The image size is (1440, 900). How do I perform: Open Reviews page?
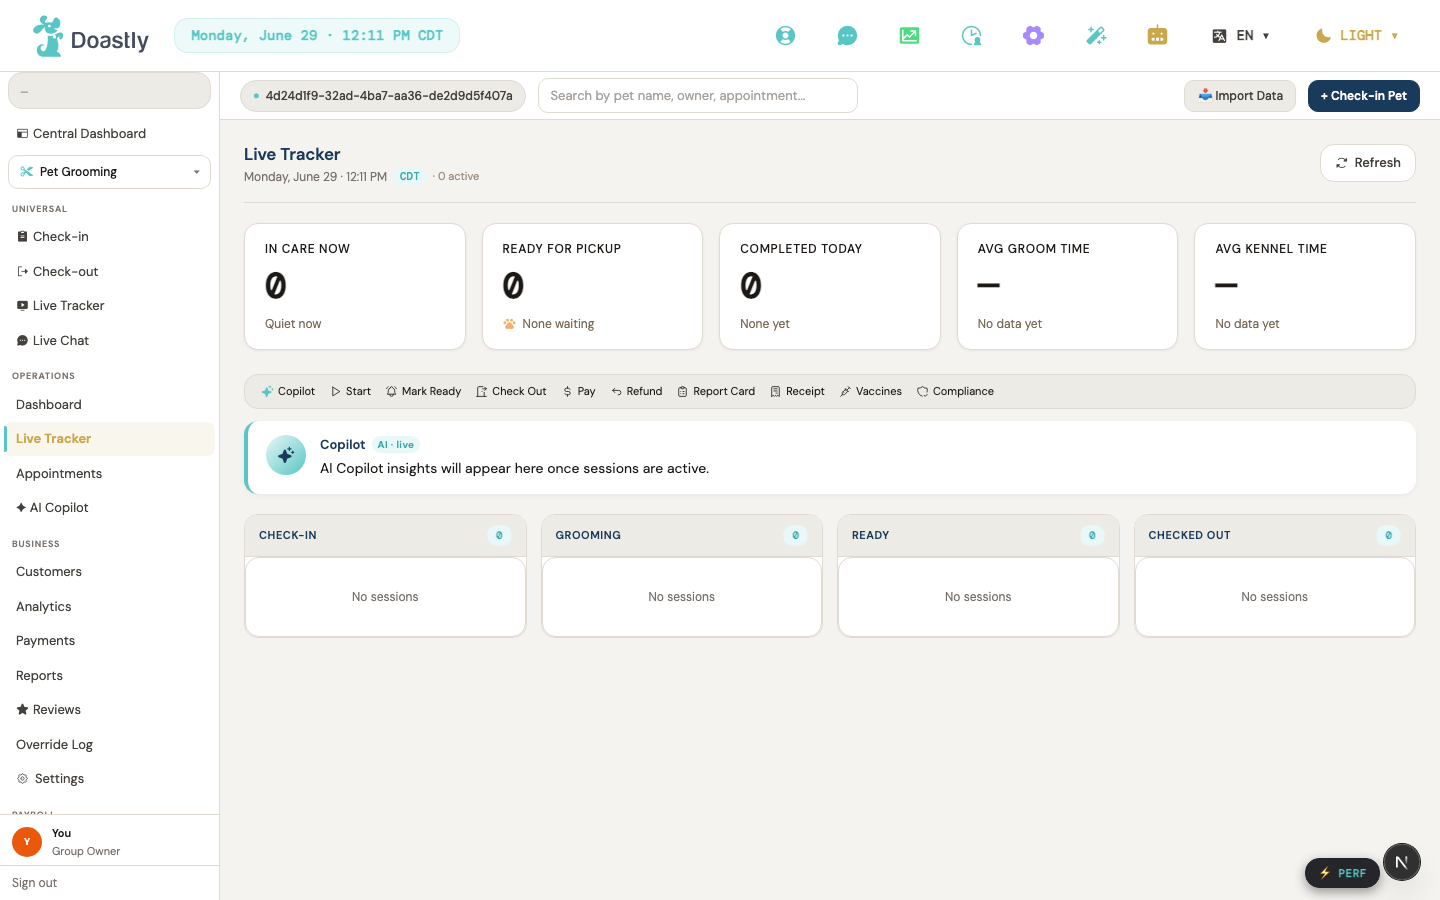pos(110,710)
